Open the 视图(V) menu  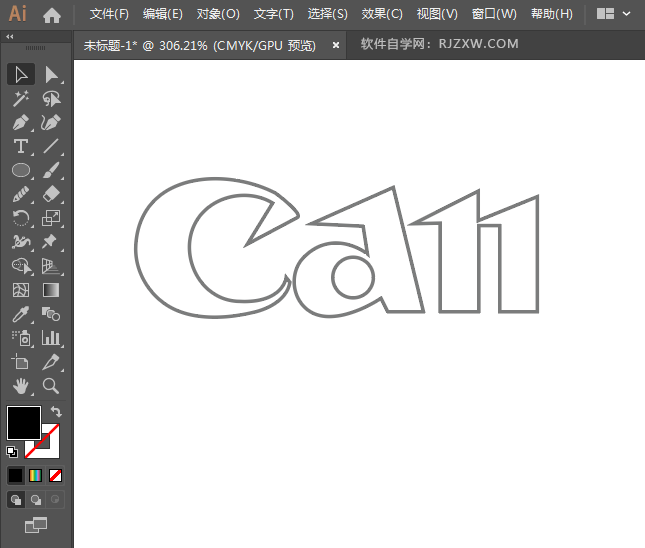437,14
